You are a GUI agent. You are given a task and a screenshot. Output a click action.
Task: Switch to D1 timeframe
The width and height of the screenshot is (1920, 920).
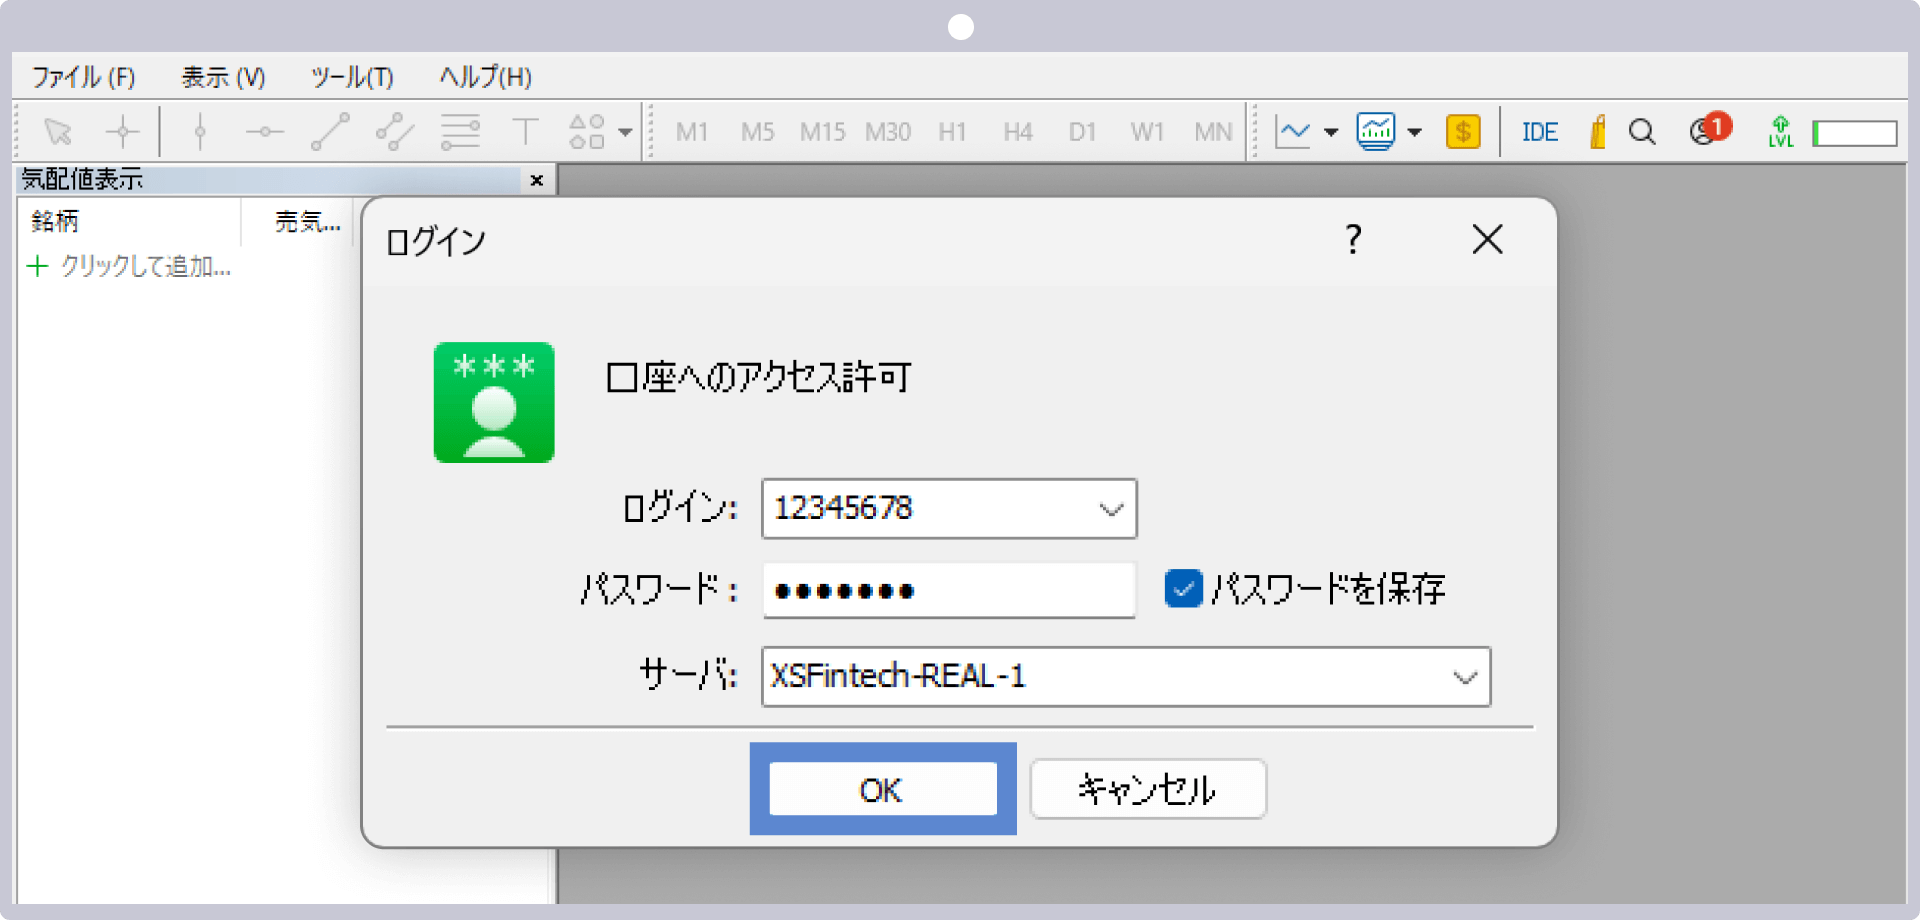[x=1082, y=132]
